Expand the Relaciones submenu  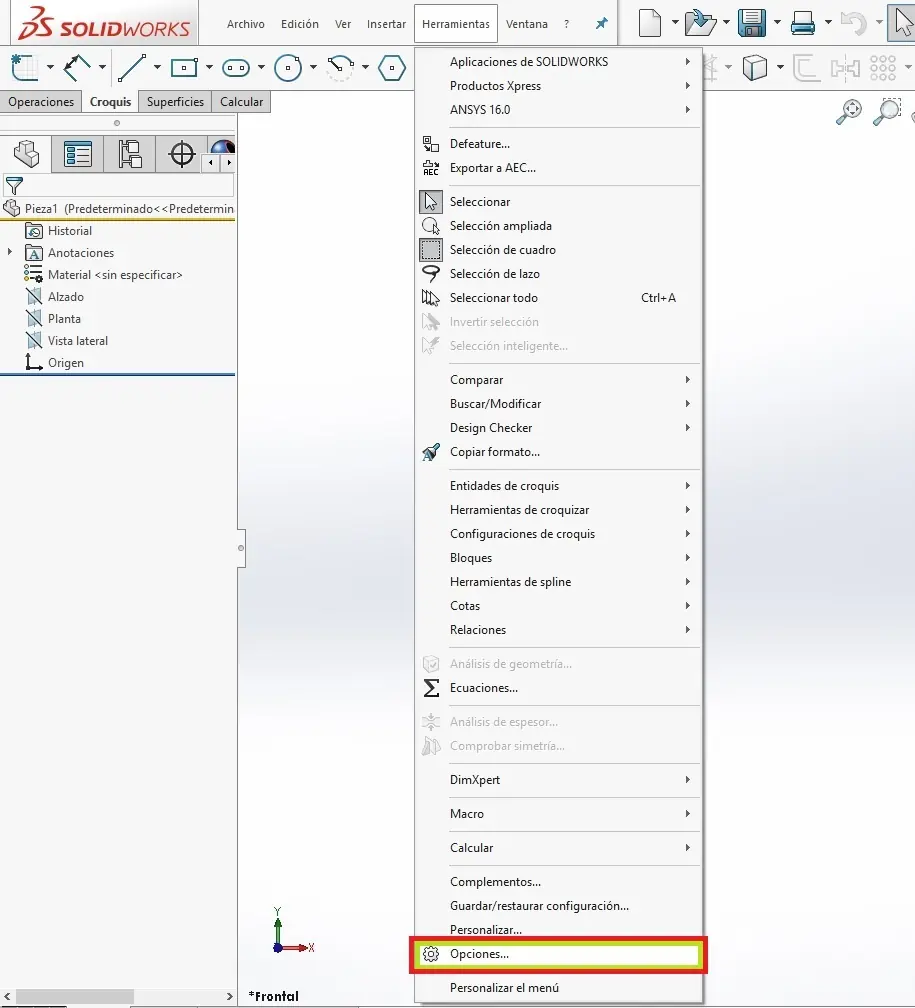tap(479, 629)
